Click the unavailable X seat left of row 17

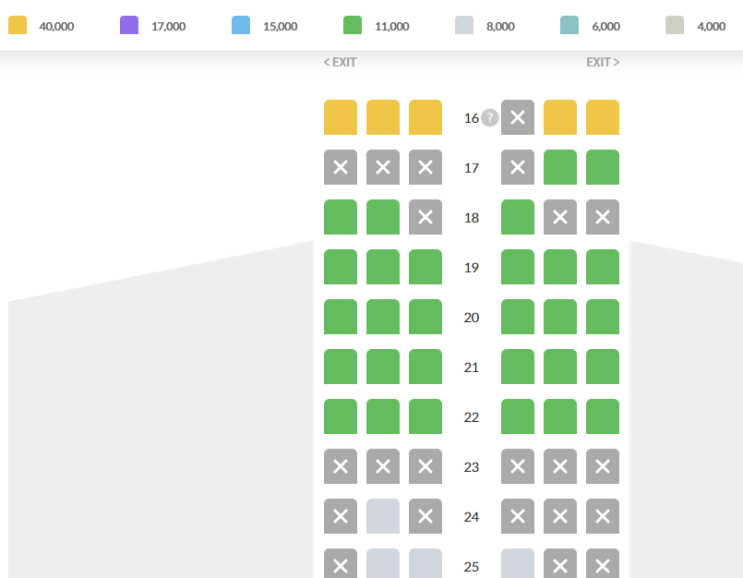[x=425, y=168]
